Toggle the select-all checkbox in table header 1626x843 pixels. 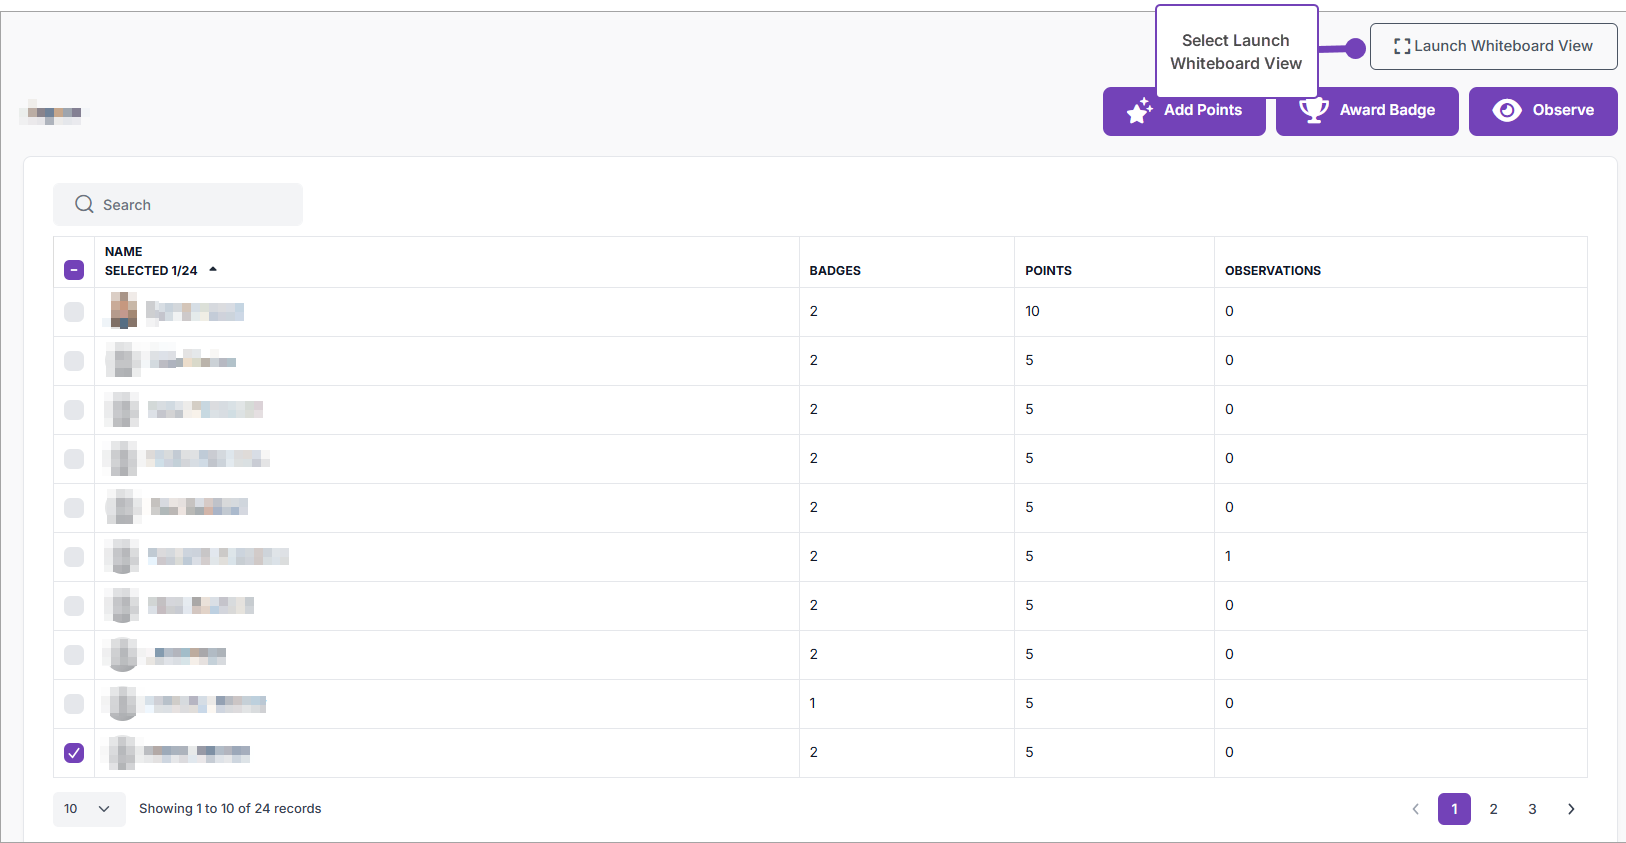74,270
